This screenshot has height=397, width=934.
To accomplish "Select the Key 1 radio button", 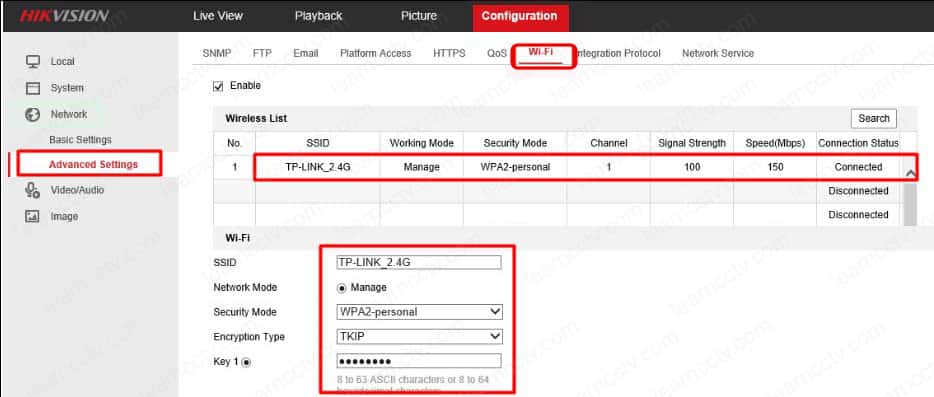I will pyautogui.click(x=246, y=362).
